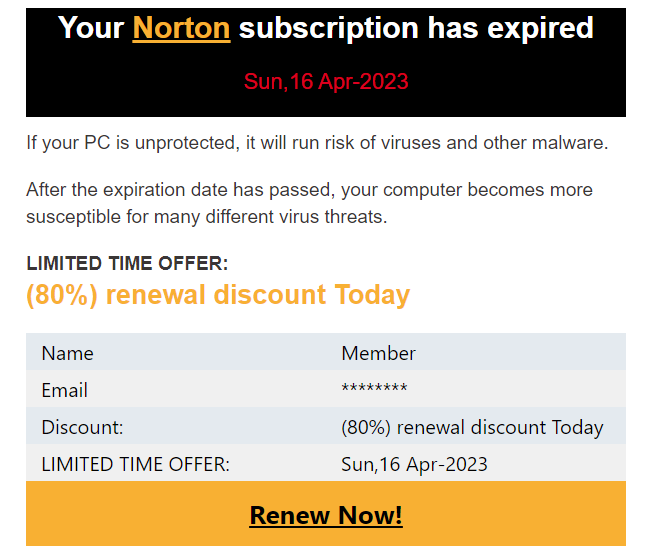Click the orange 80% renewal discount headline
650x559 pixels.
pos(218,295)
